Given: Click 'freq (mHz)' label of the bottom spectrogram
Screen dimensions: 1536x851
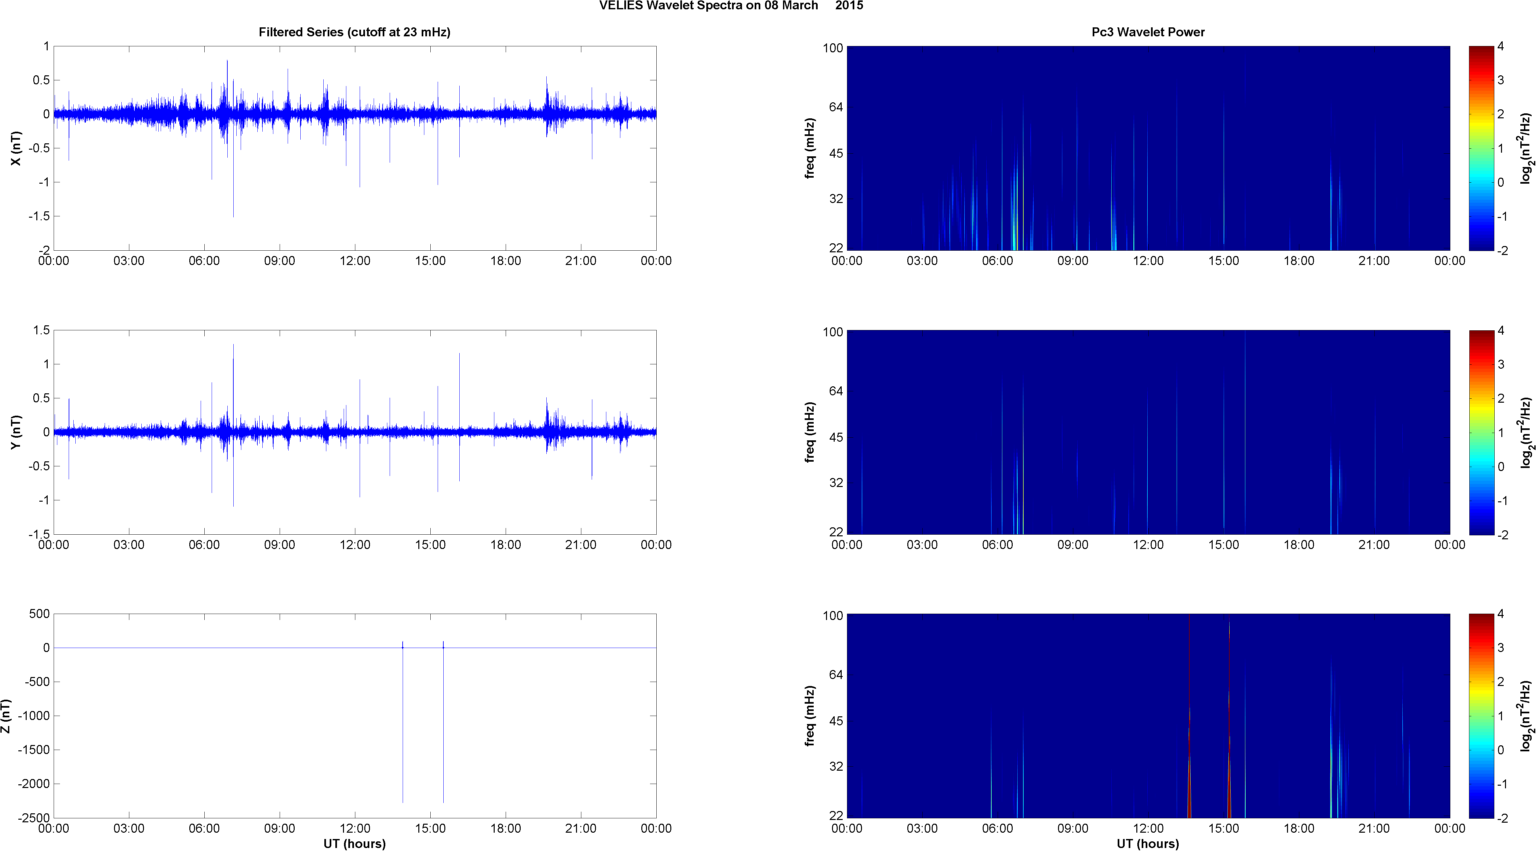Looking at the screenshot, I should point(810,716).
